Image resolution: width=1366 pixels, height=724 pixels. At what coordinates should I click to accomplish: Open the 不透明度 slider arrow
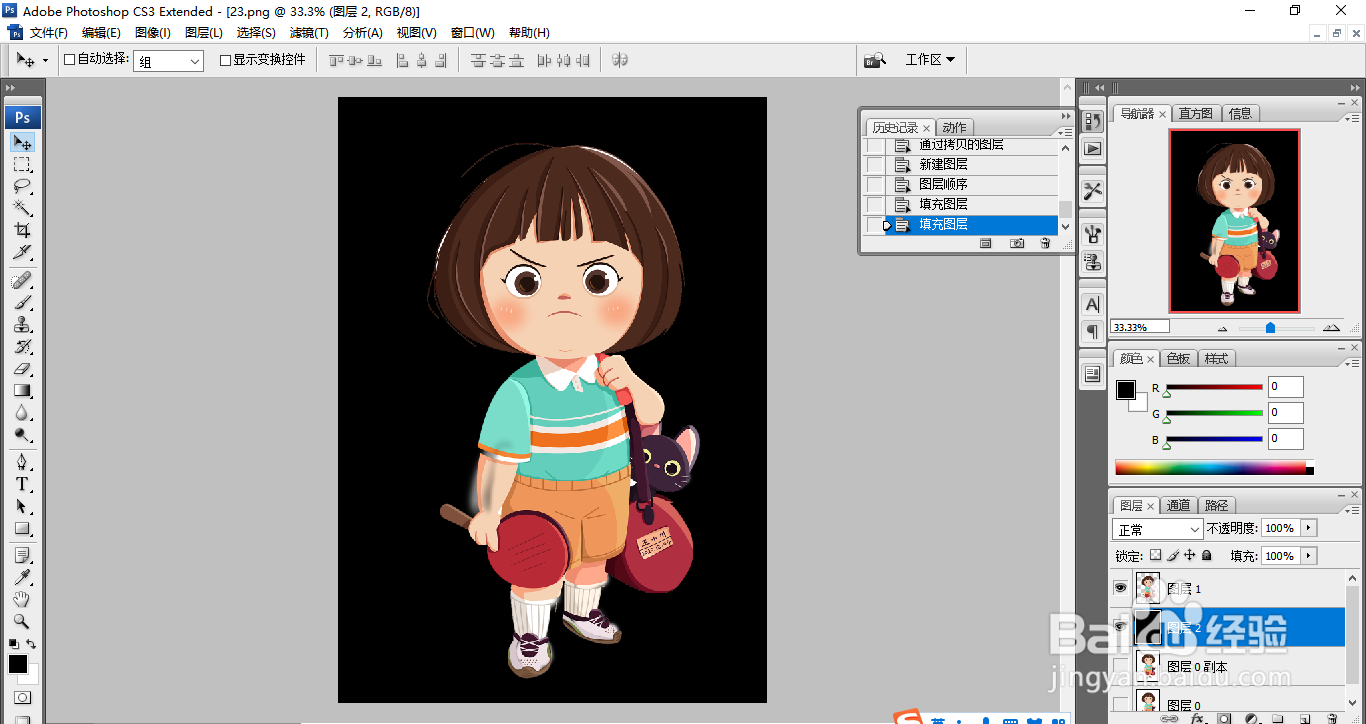pos(1309,528)
